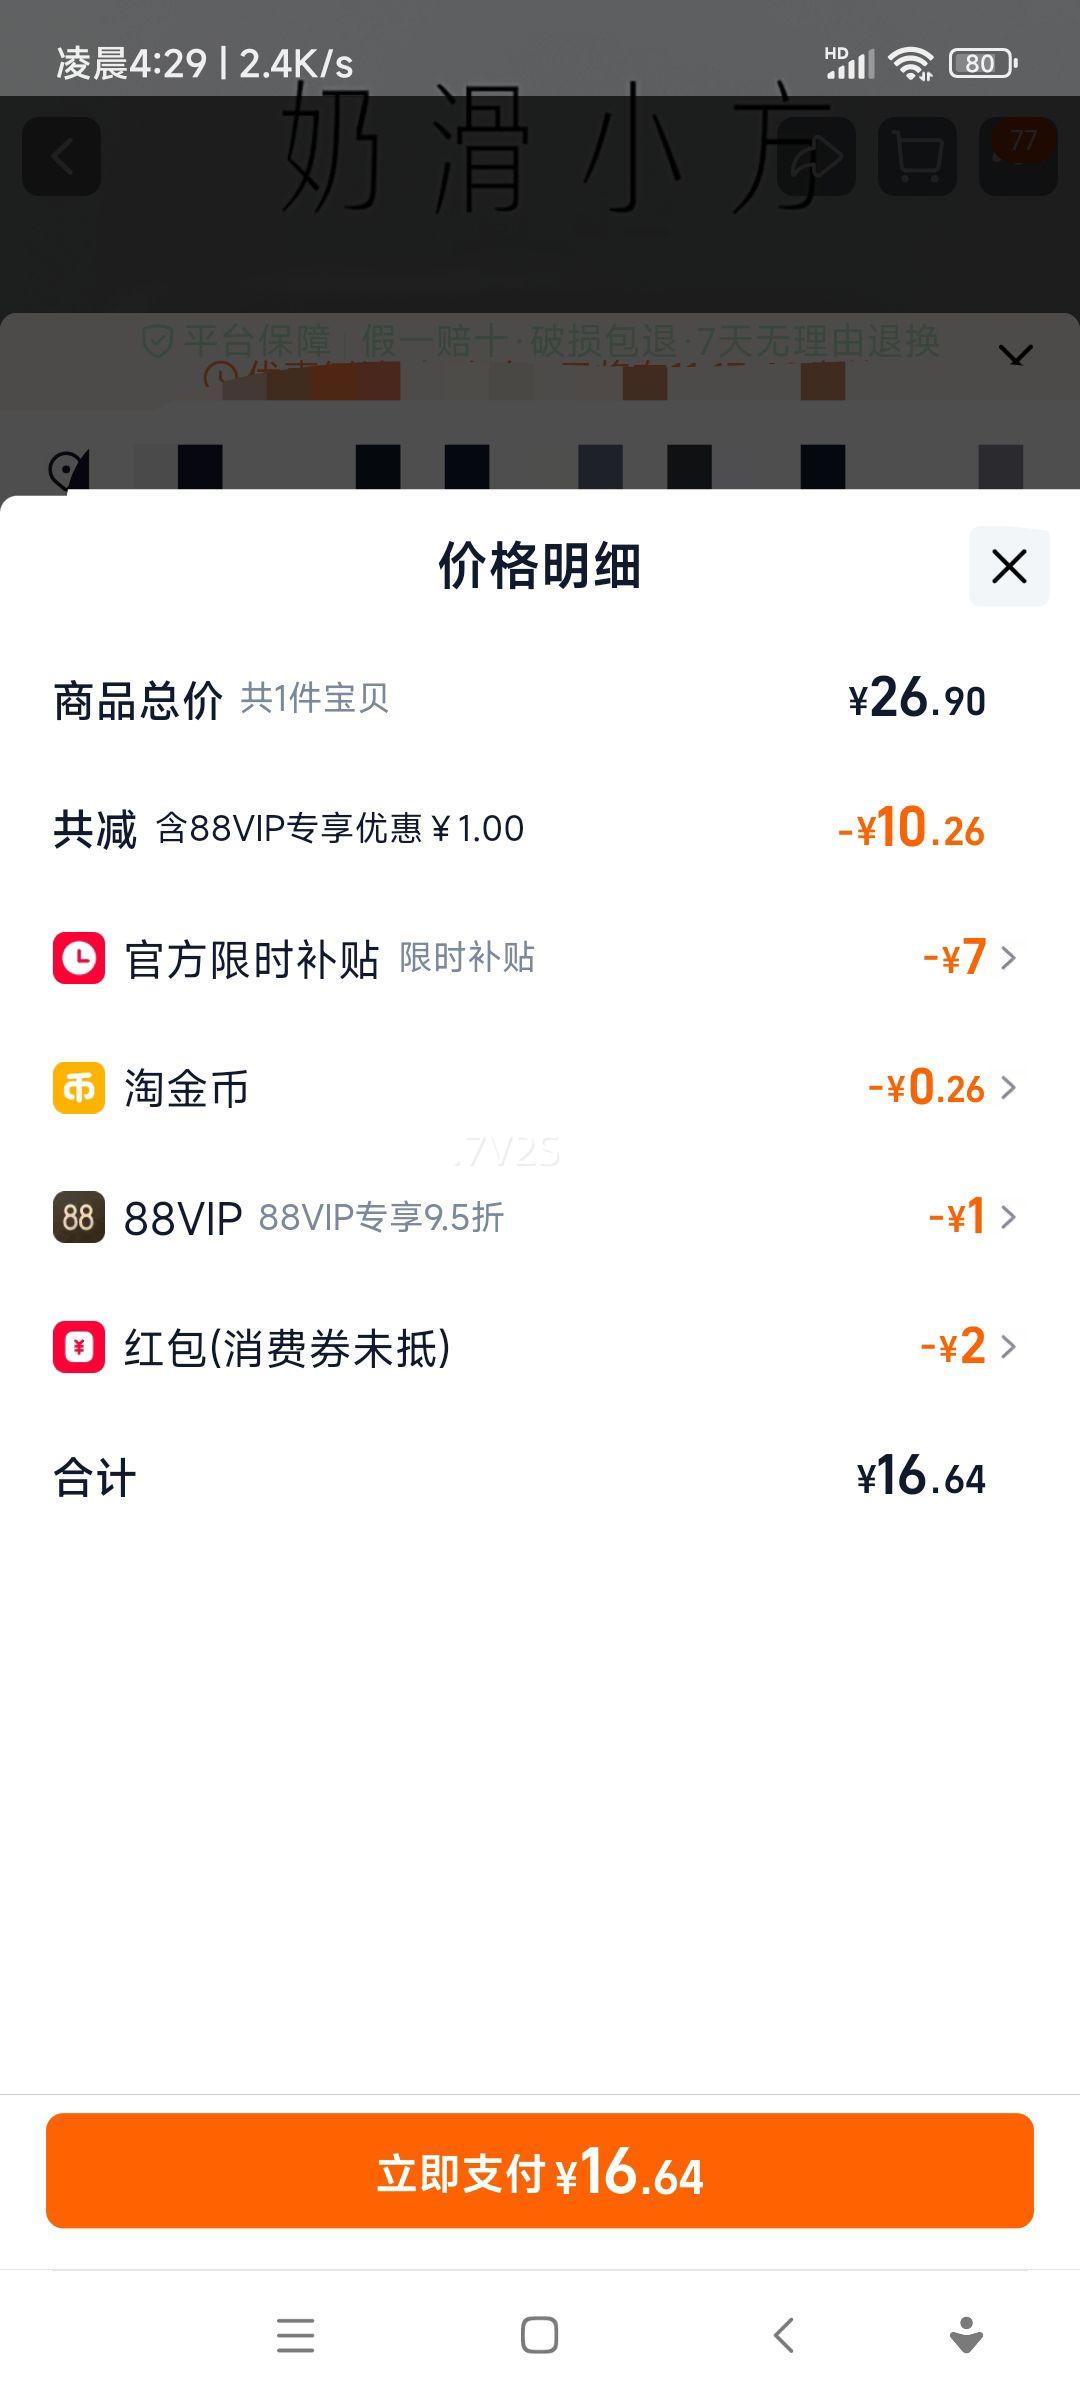Collapse the 平台保障 row down chevron
This screenshot has height=2400, width=1080.
[1015, 355]
